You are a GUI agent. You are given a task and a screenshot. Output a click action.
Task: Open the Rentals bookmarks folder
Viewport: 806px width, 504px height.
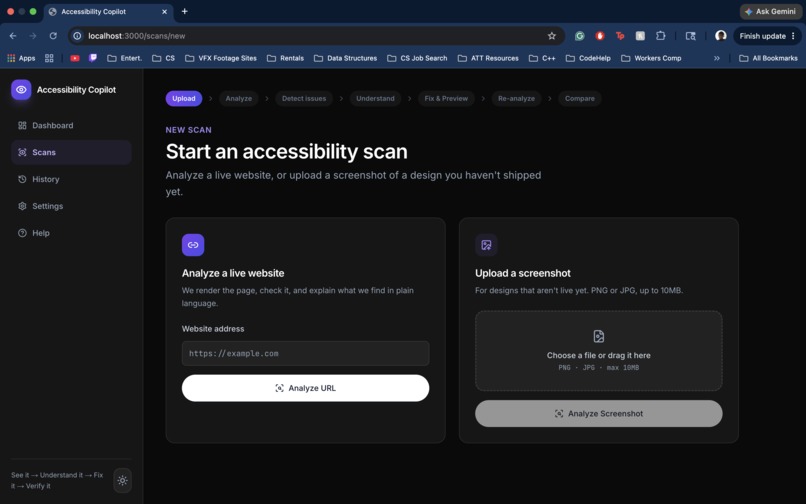pyautogui.click(x=285, y=58)
